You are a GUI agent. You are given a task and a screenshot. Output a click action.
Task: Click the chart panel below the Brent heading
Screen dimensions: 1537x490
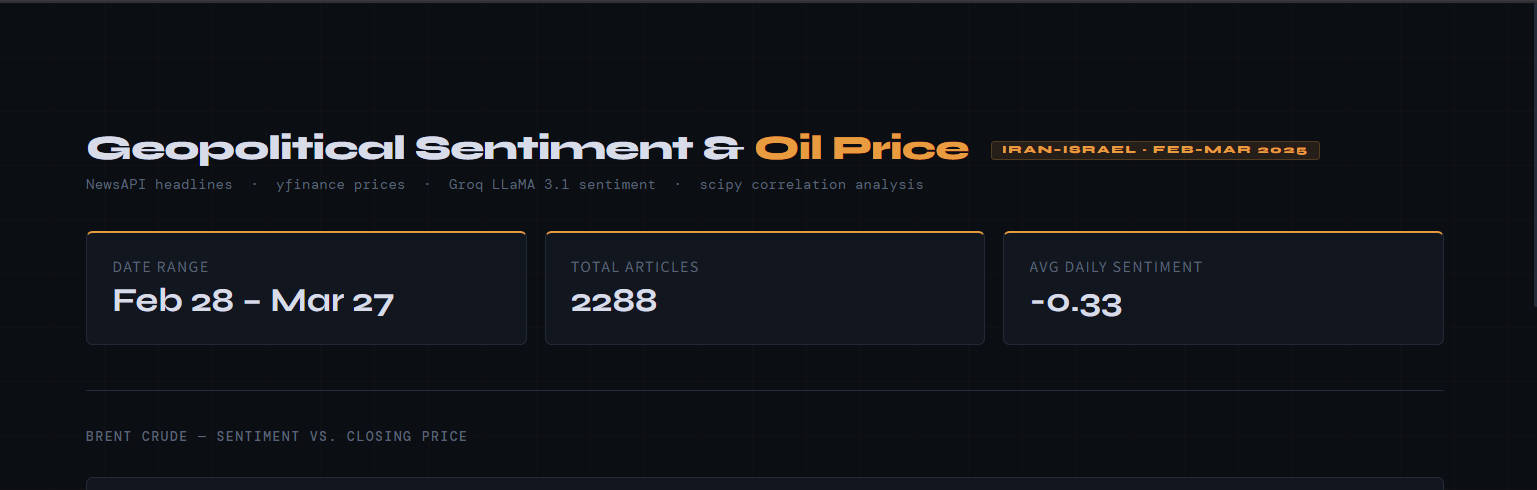[764, 484]
